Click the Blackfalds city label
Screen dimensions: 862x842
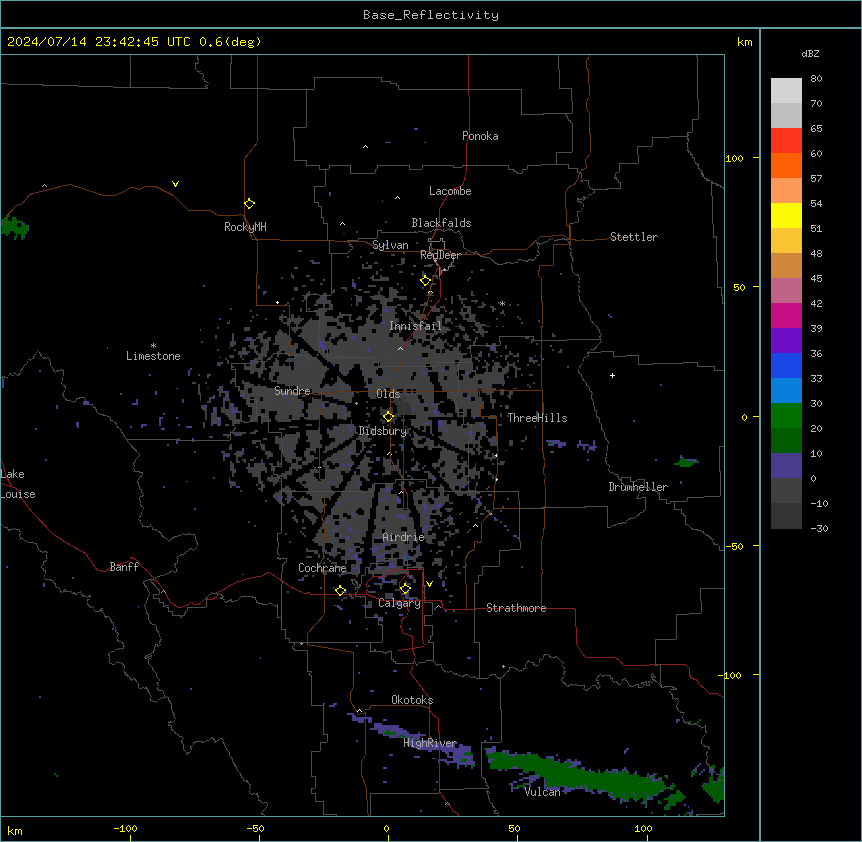click(441, 223)
